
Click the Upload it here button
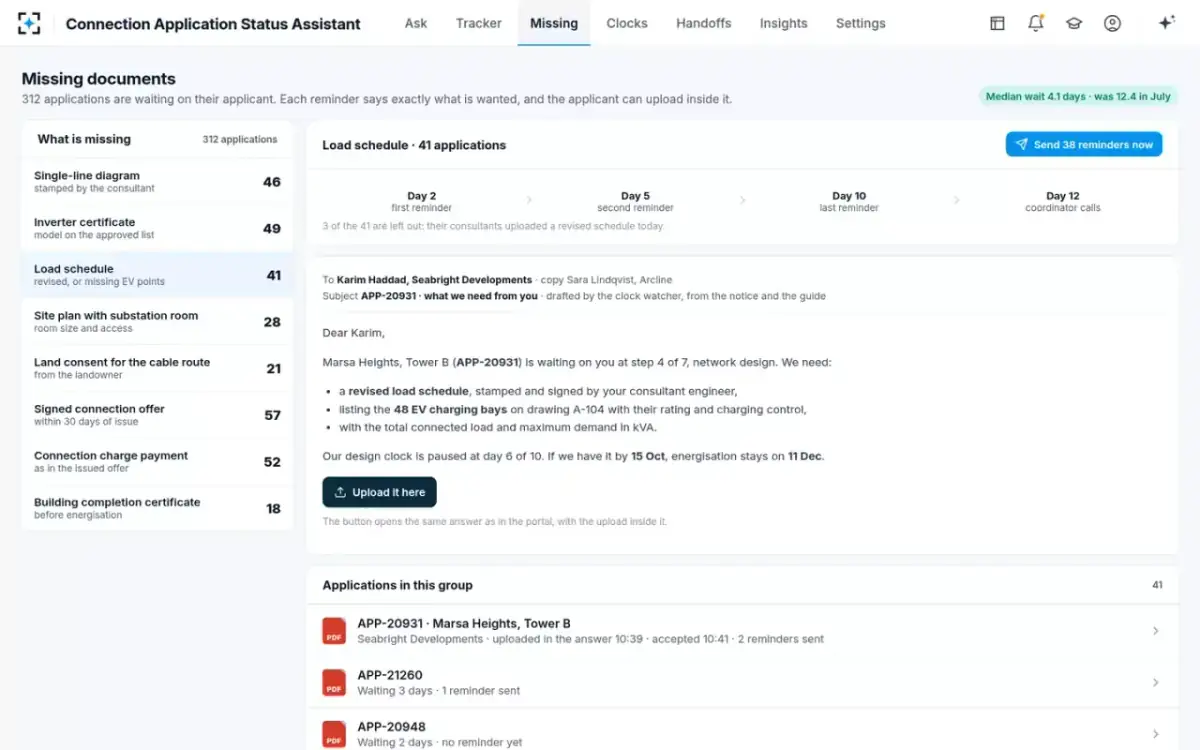coord(379,492)
